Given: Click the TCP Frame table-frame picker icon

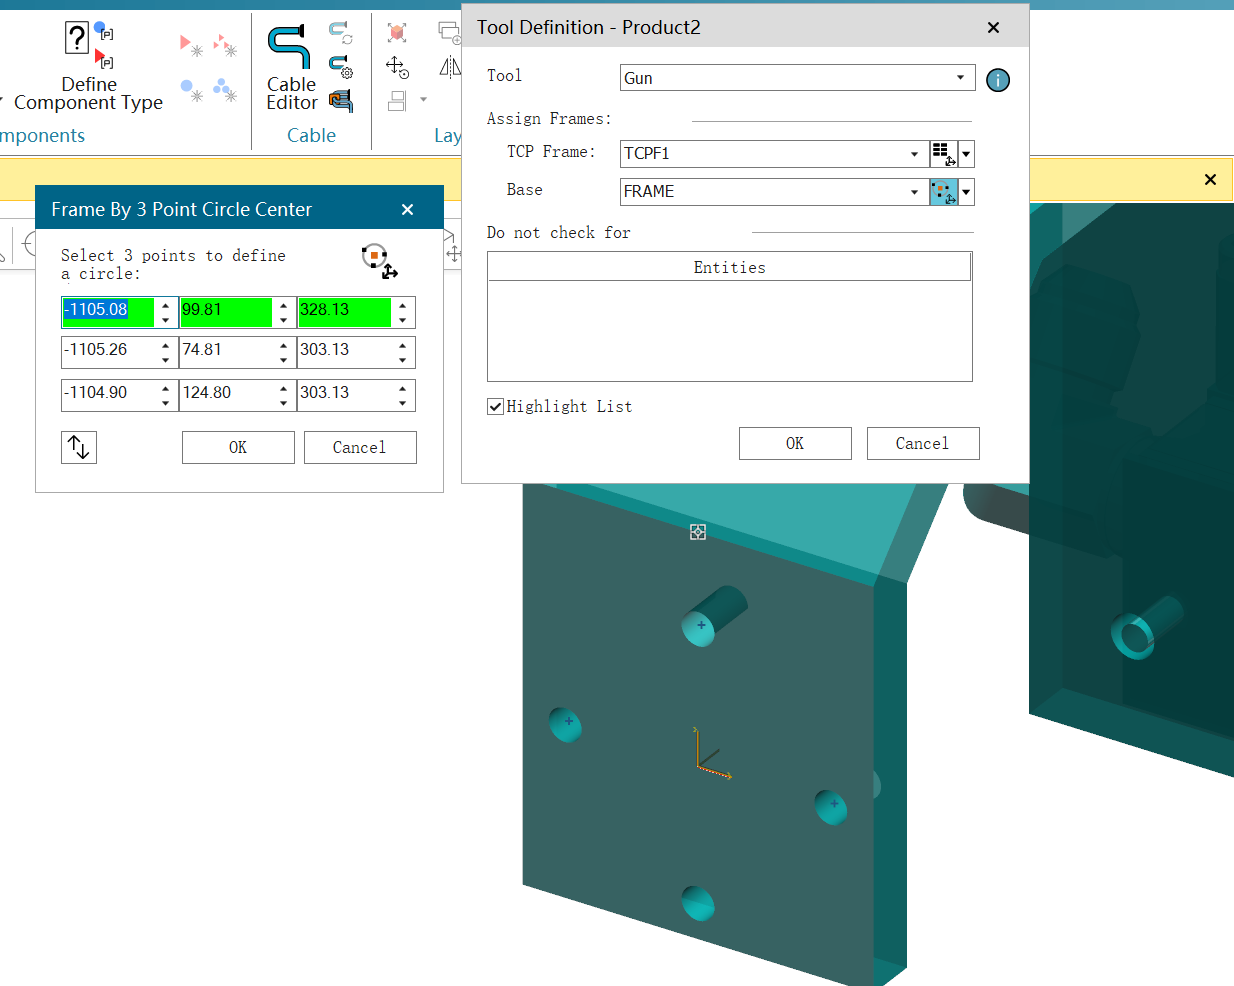Looking at the screenshot, I should [x=943, y=154].
